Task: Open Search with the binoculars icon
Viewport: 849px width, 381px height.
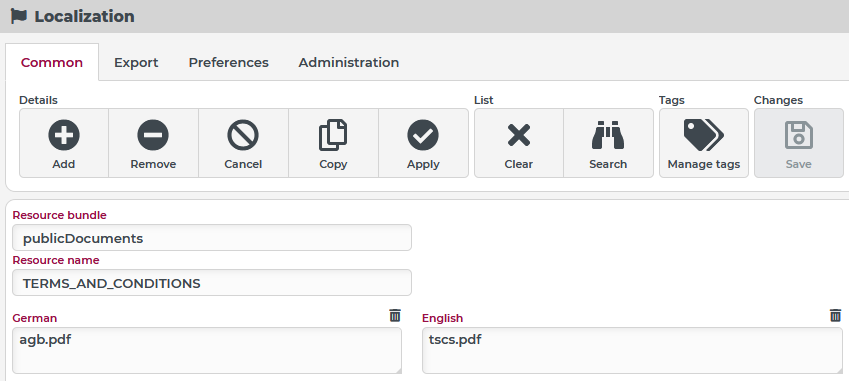Action: pyautogui.click(x=608, y=135)
